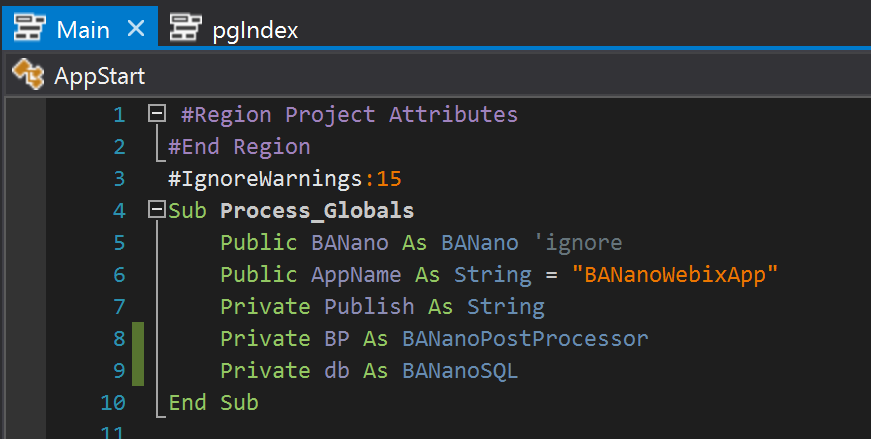Screen dimensions: 871x439
Task: Close the Main tab
Action: [135, 29]
